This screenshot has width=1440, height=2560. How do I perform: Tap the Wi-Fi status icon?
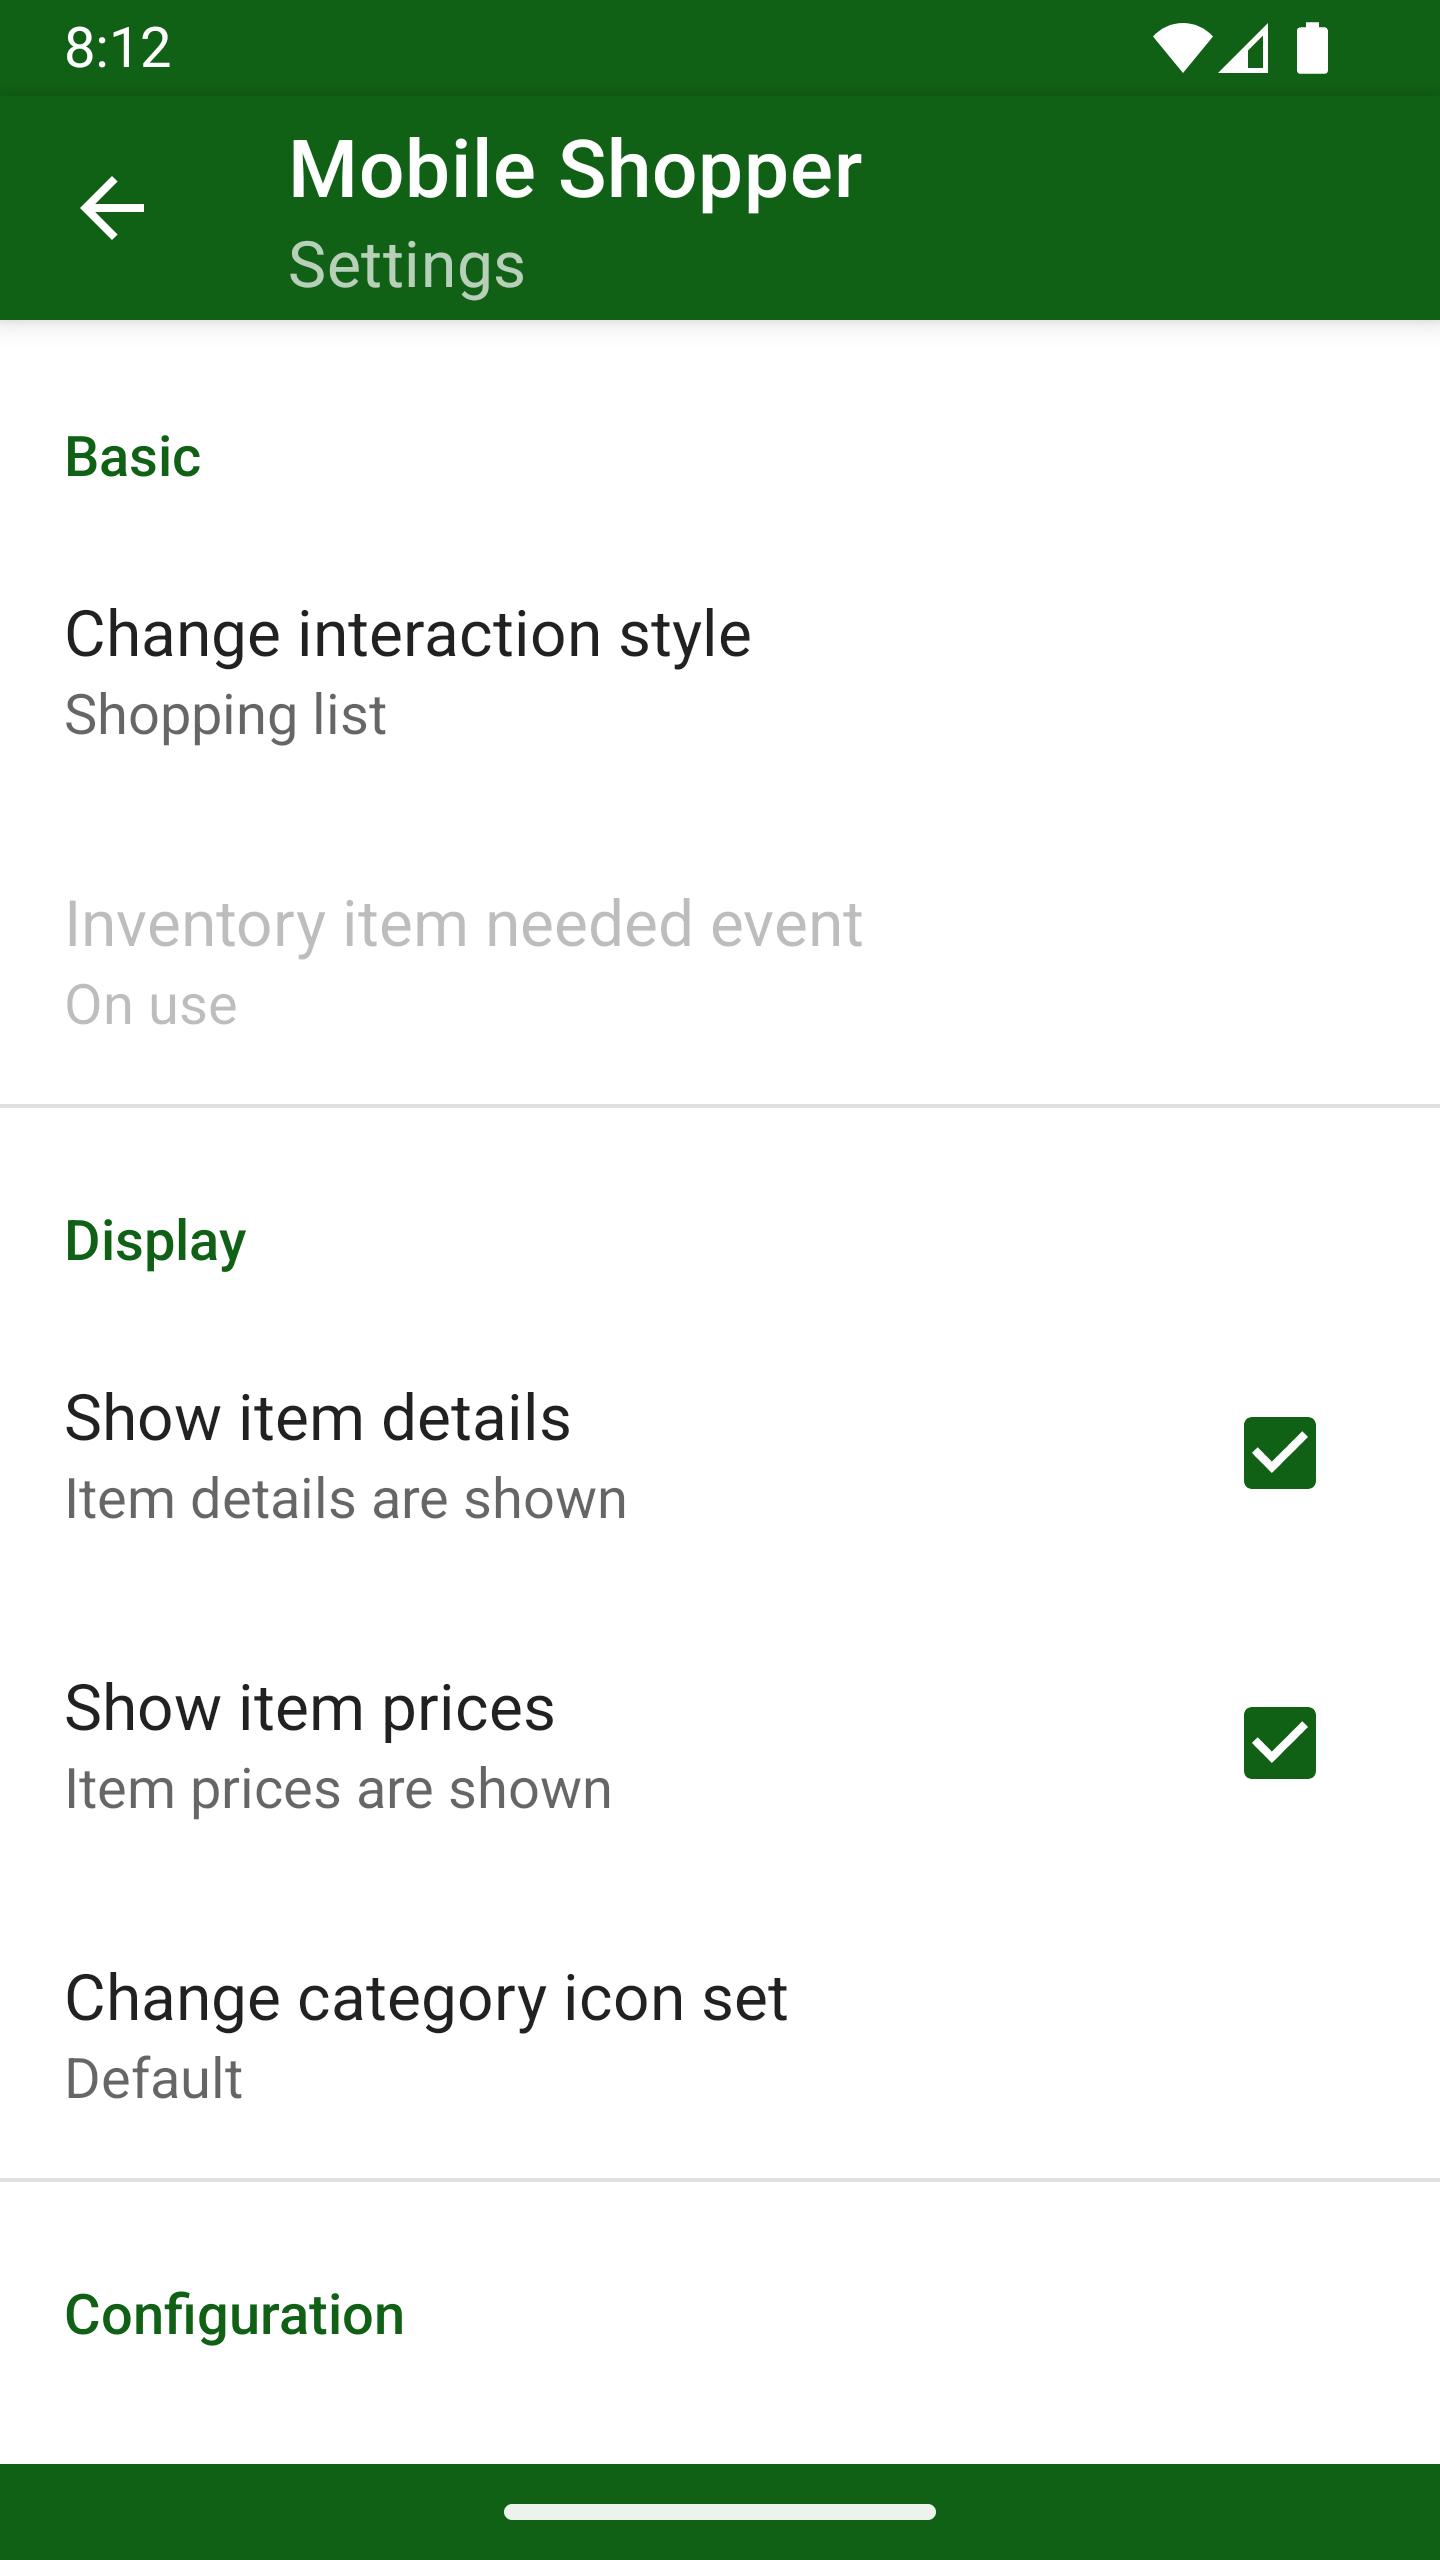1181,48
